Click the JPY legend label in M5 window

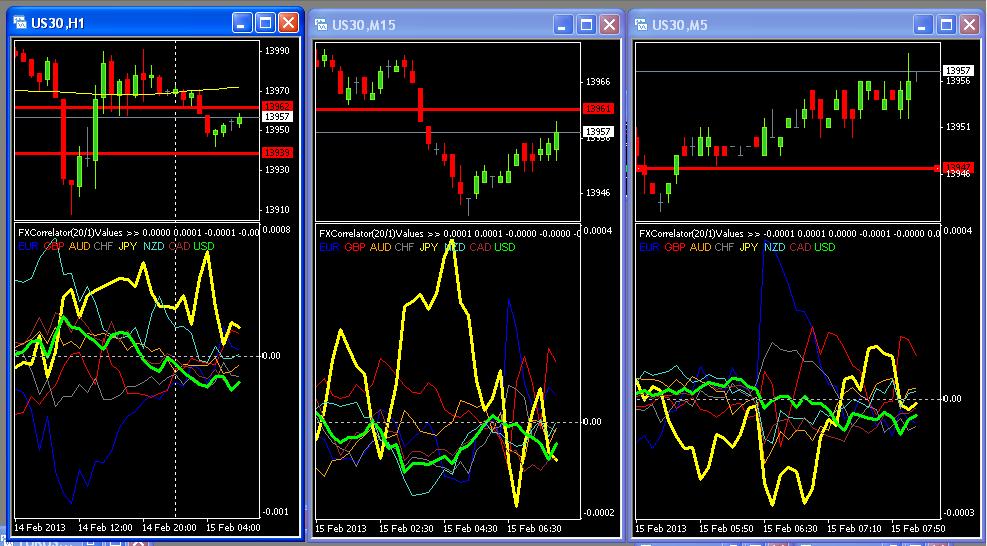tap(748, 247)
